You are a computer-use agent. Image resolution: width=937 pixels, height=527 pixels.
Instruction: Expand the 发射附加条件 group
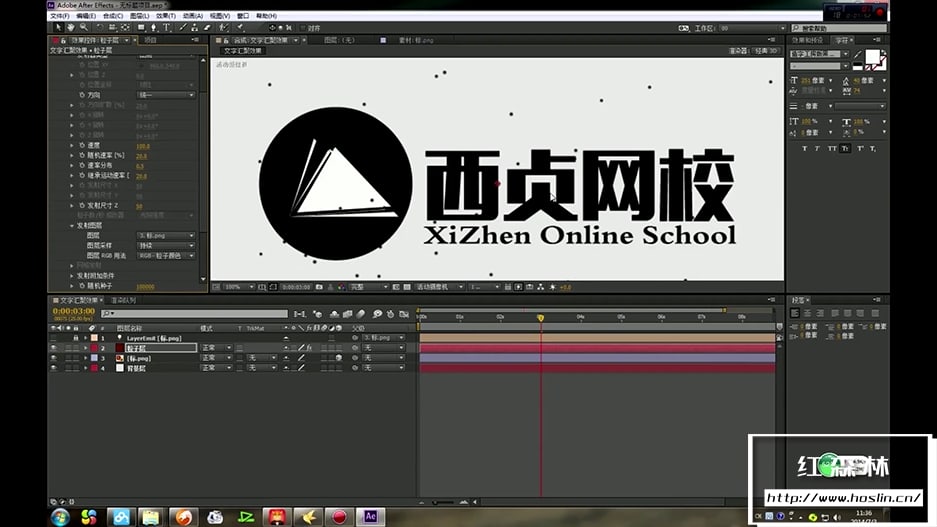[x=72, y=276]
